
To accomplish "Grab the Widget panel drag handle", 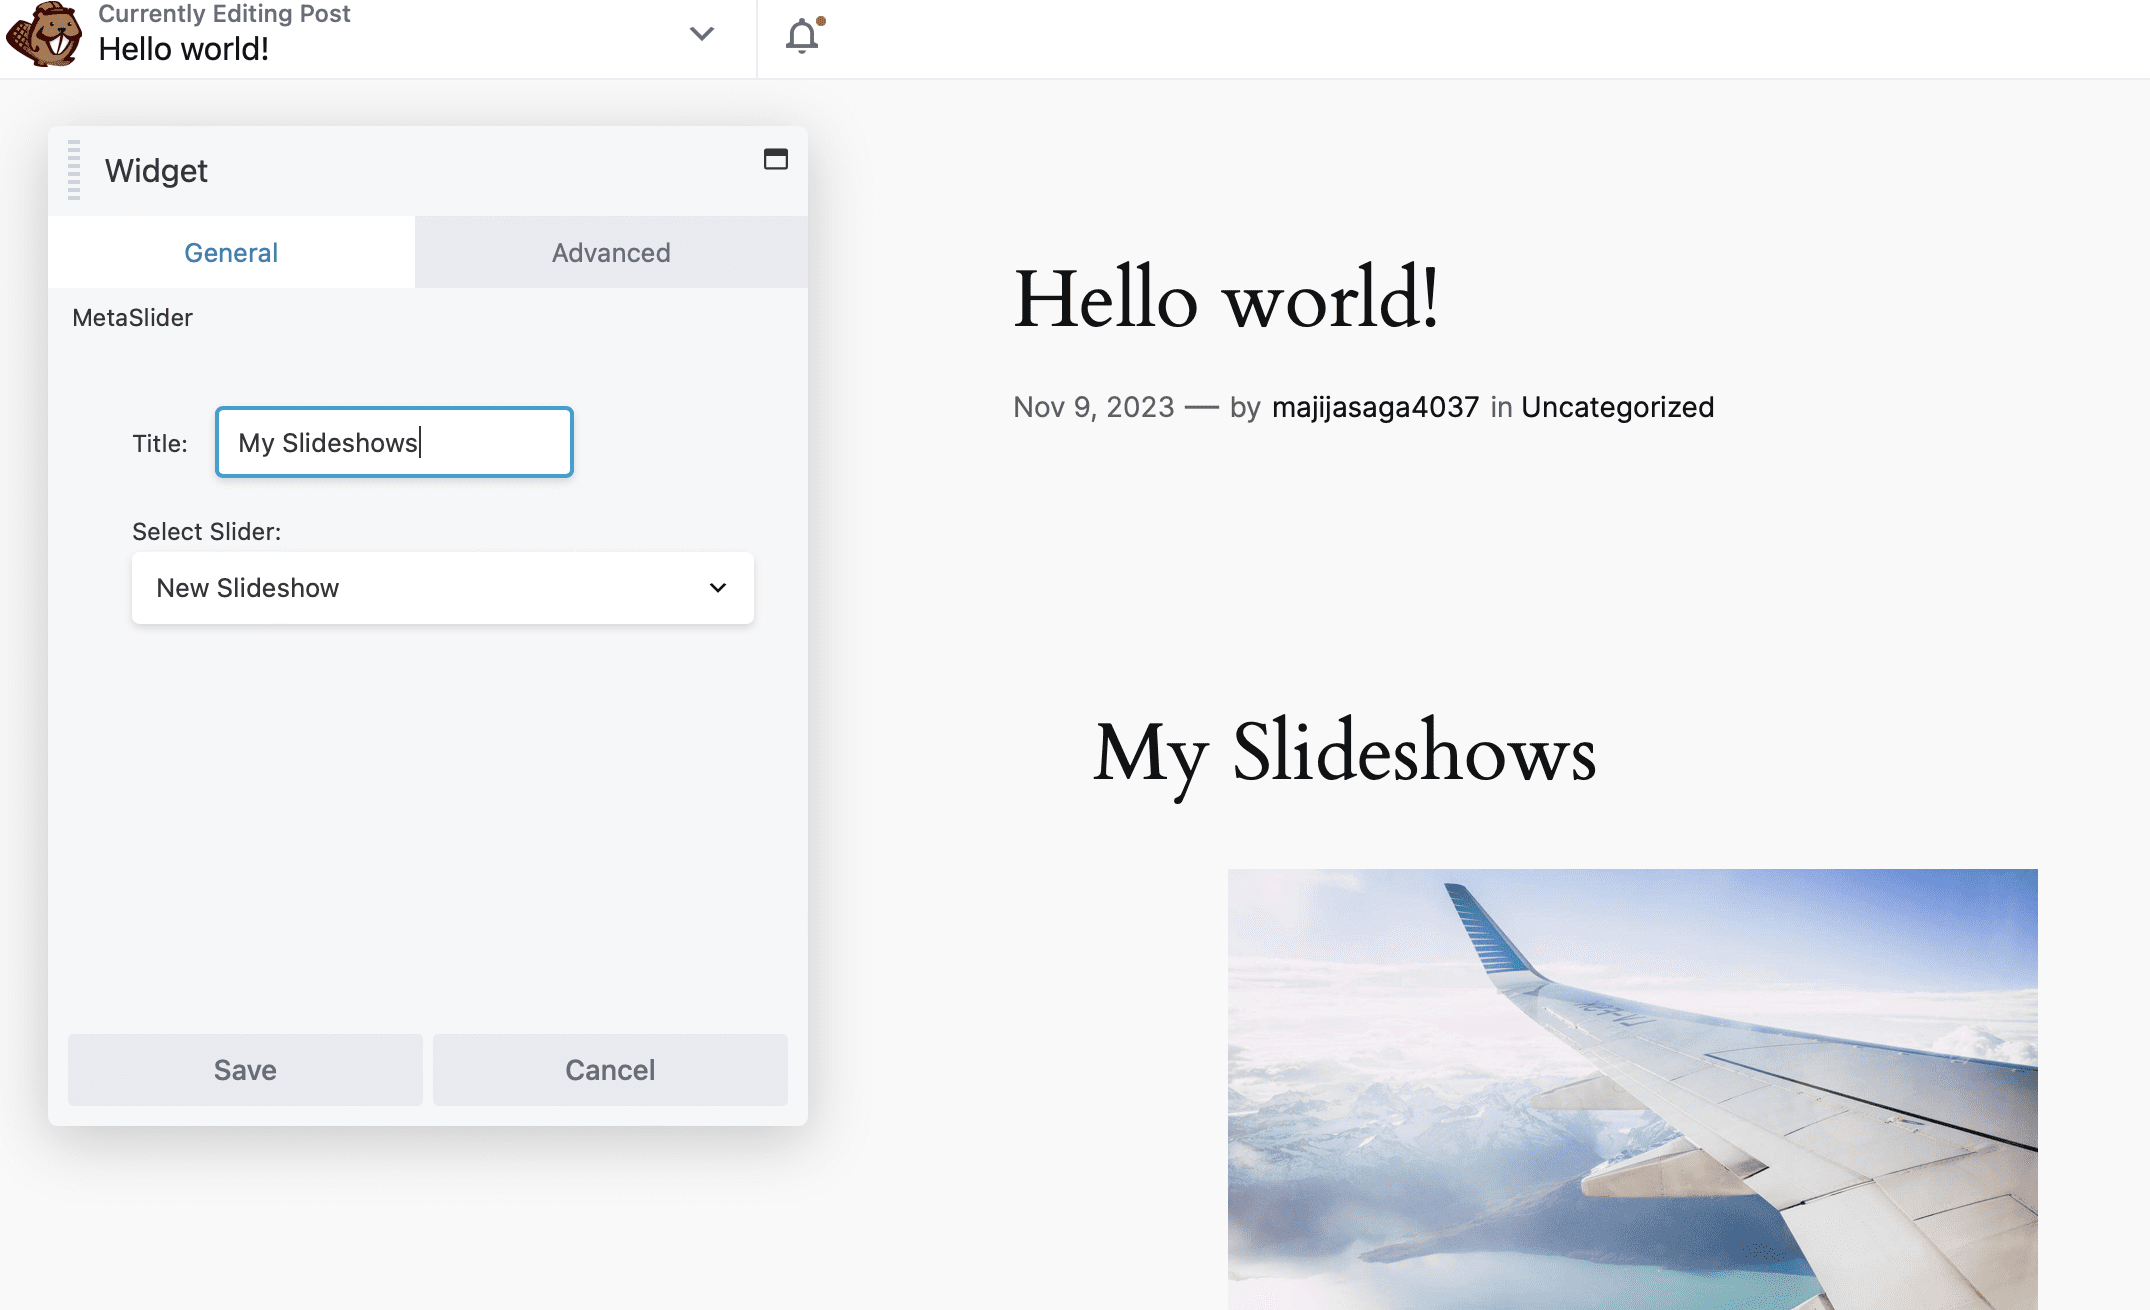I will 74,170.
